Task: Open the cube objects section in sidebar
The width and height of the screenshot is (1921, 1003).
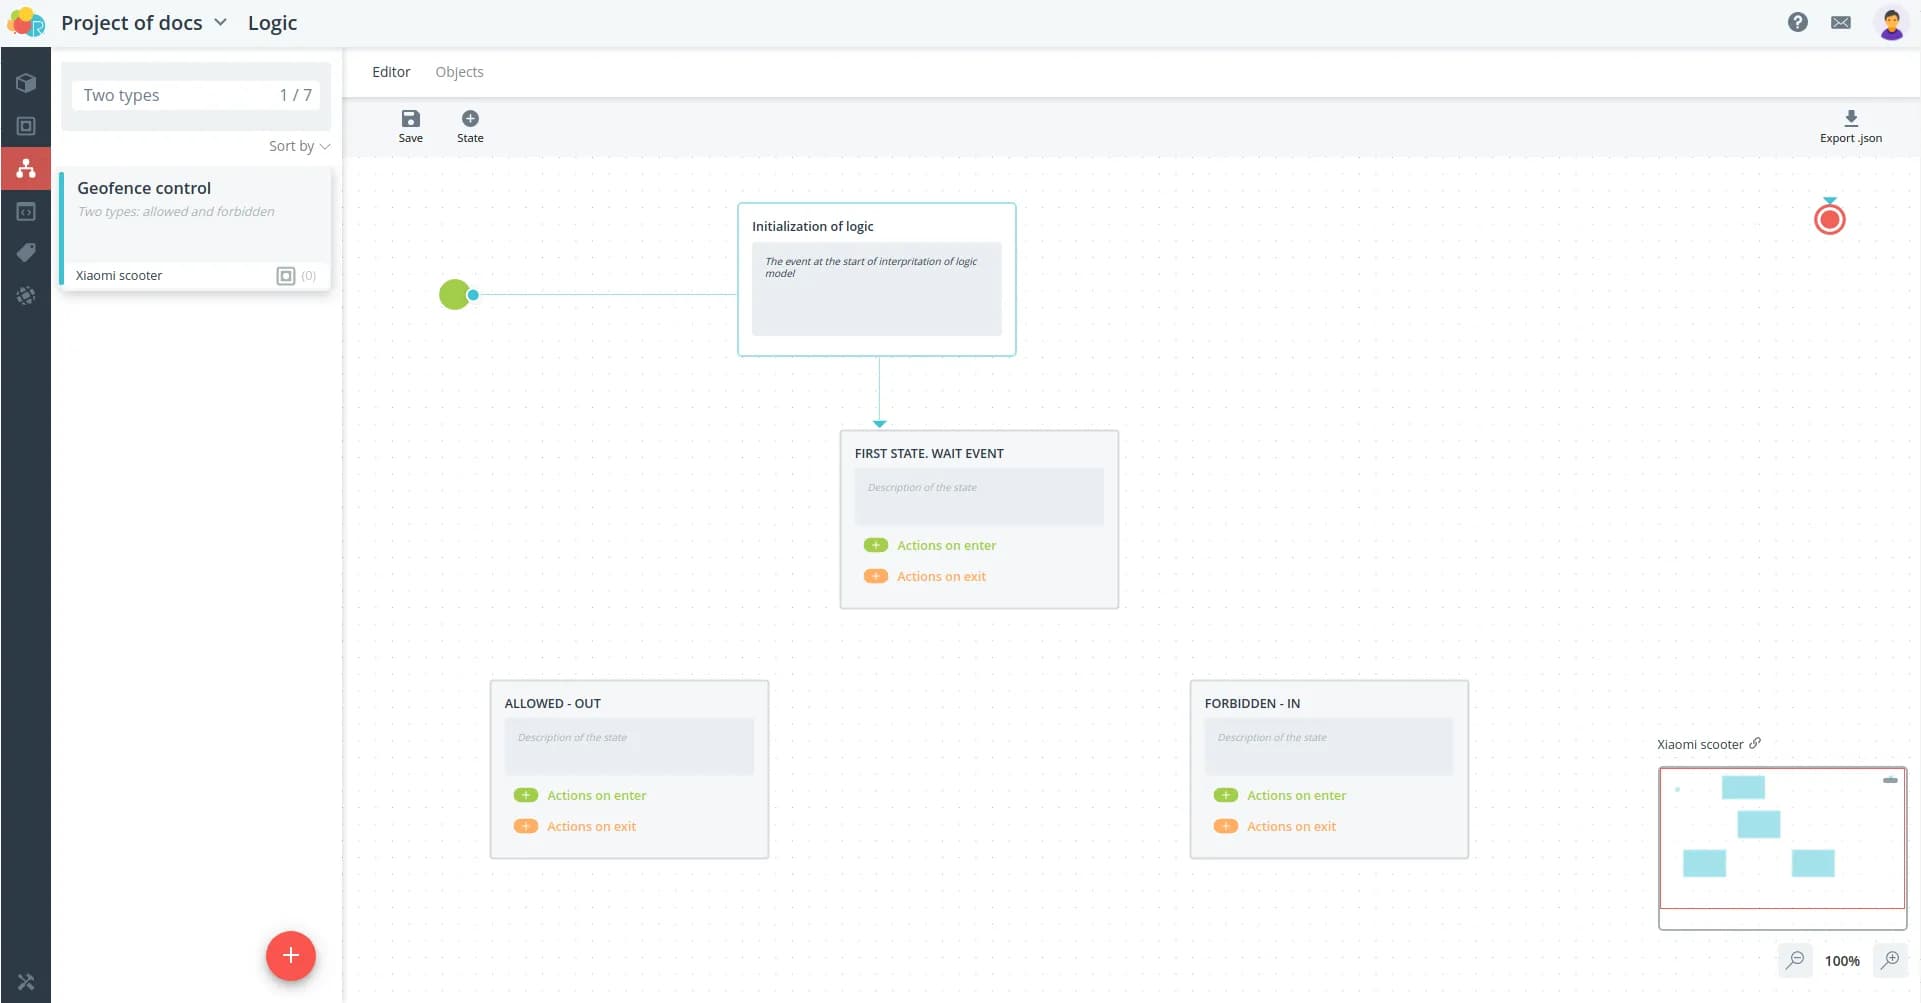Action: [x=26, y=83]
